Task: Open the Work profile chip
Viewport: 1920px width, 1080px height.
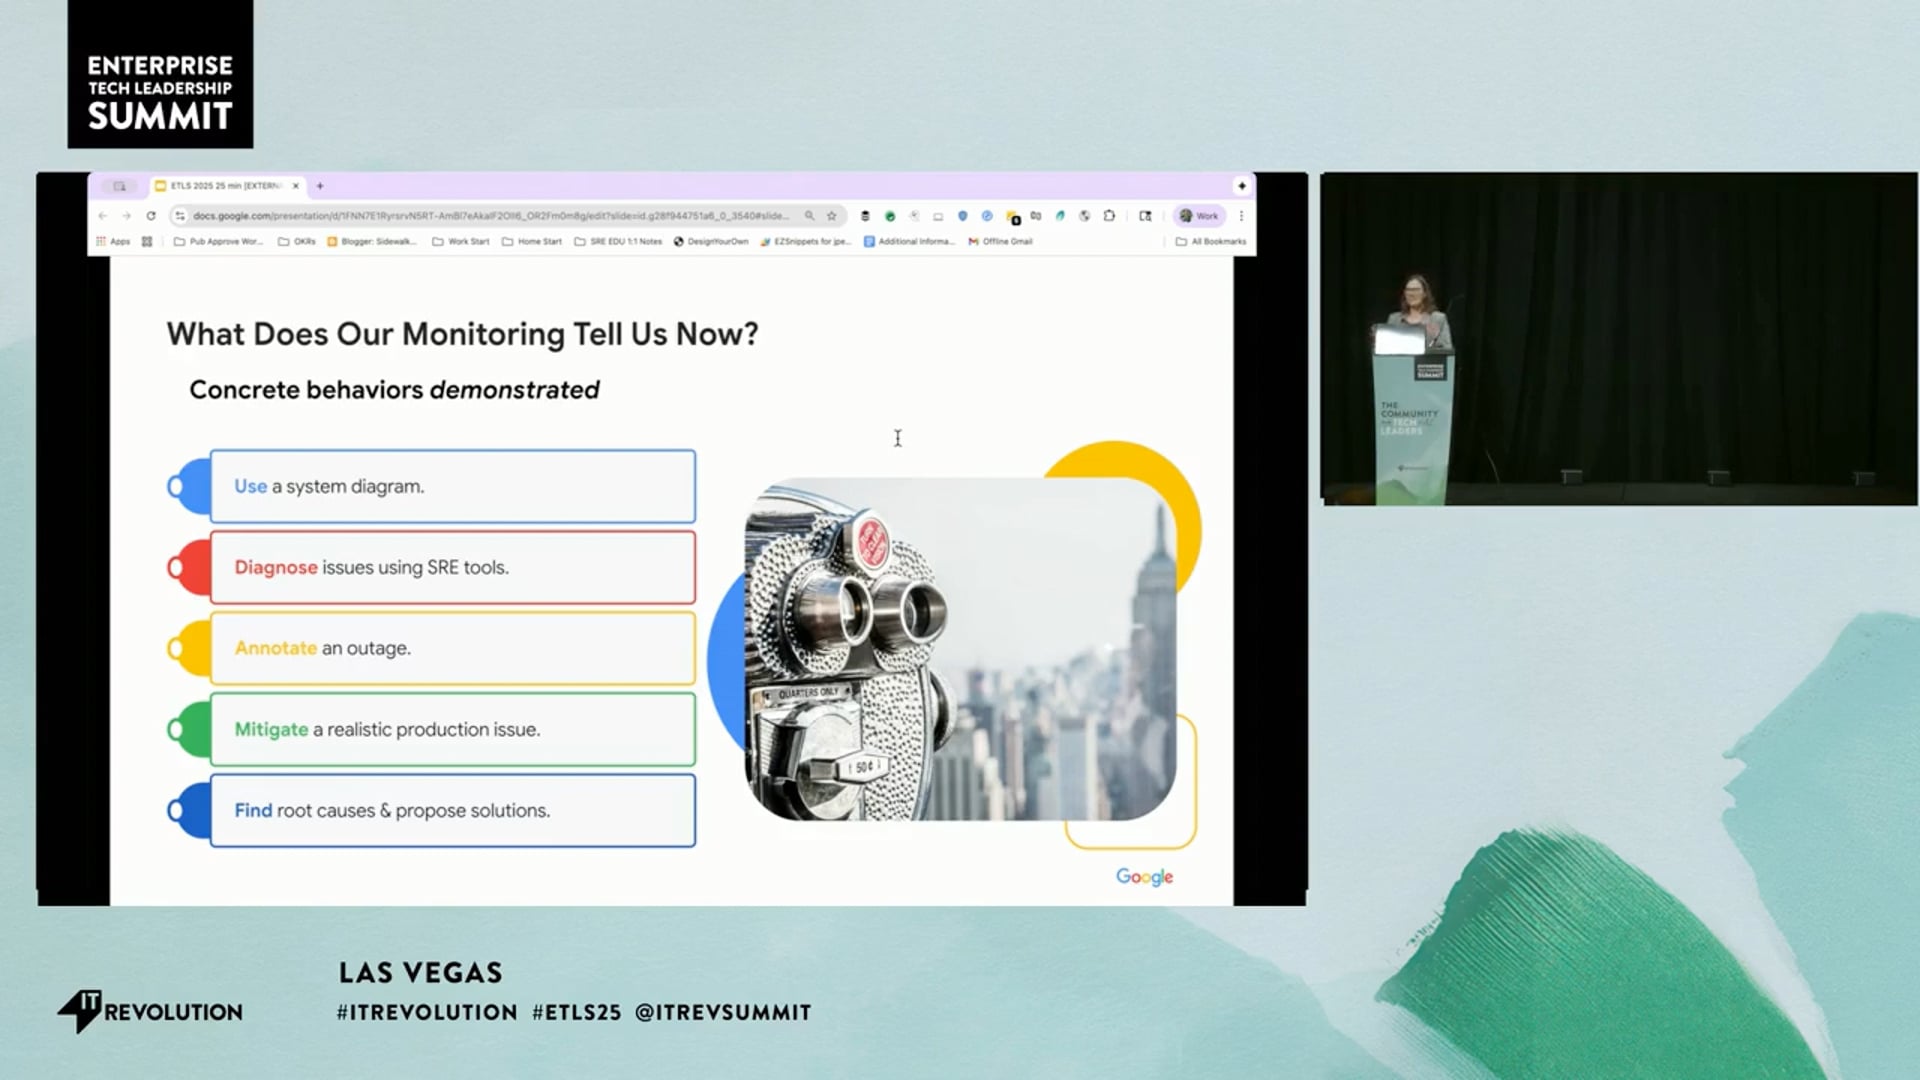Action: point(1199,216)
